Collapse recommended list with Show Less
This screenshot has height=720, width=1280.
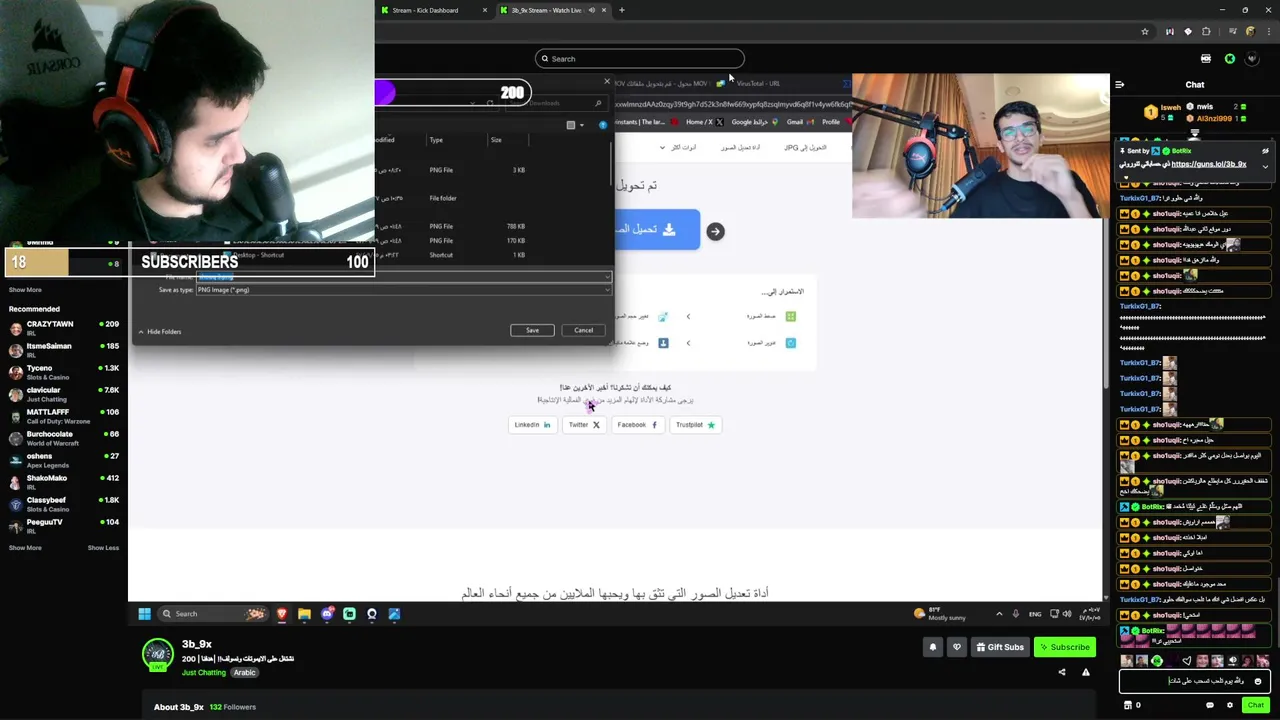click(x=103, y=548)
